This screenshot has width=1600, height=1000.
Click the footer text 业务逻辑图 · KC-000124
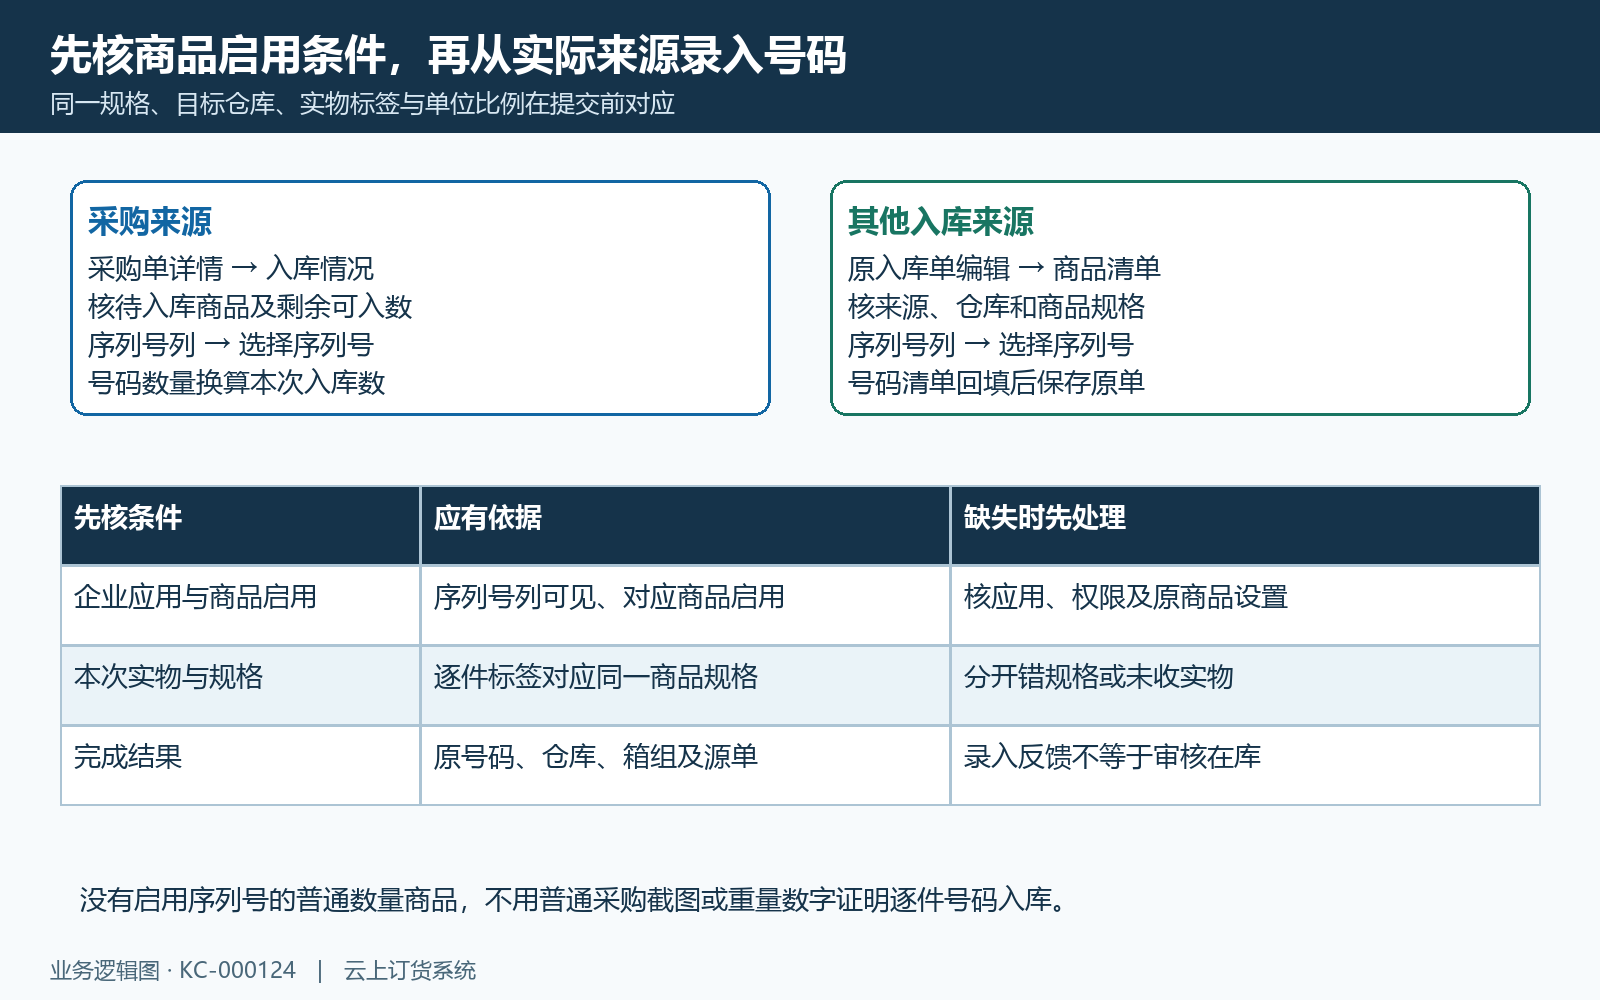pos(173,970)
